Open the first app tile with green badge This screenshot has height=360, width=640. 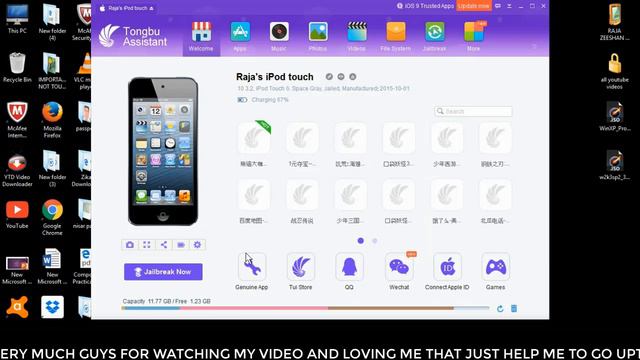tap(254, 139)
